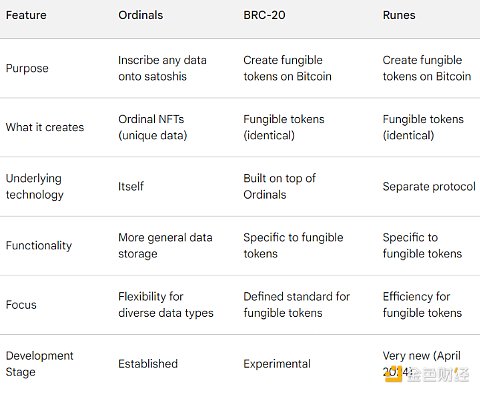This screenshot has height=393, width=480.
Task: Click the 'Separate protocol' cell
Action: coord(429,187)
